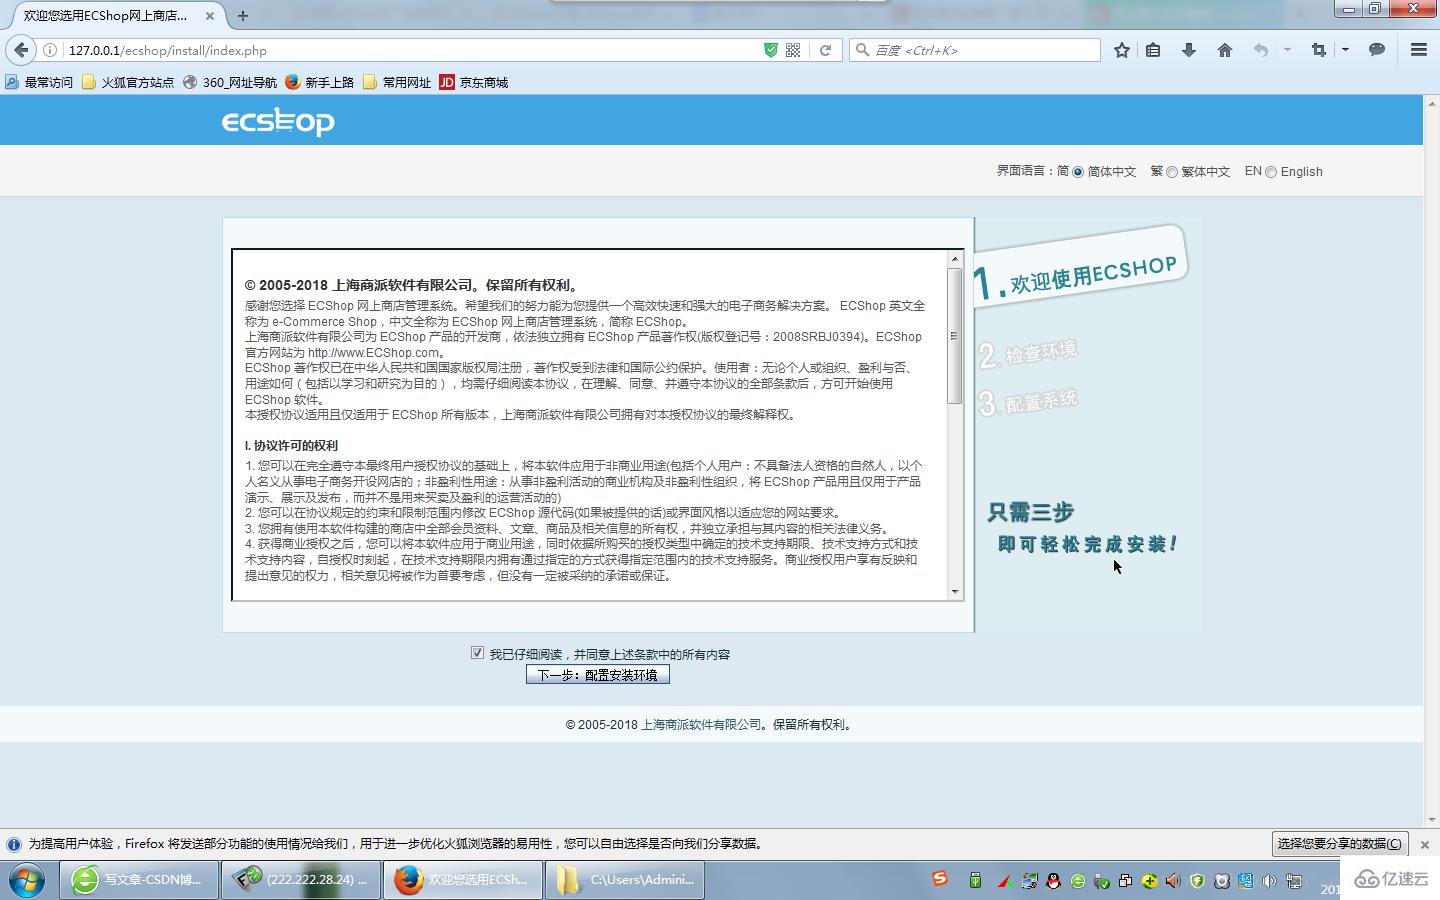The height and width of the screenshot is (900, 1440).
Task: Click the screenshot crop tool icon
Action: point(1319,50)
